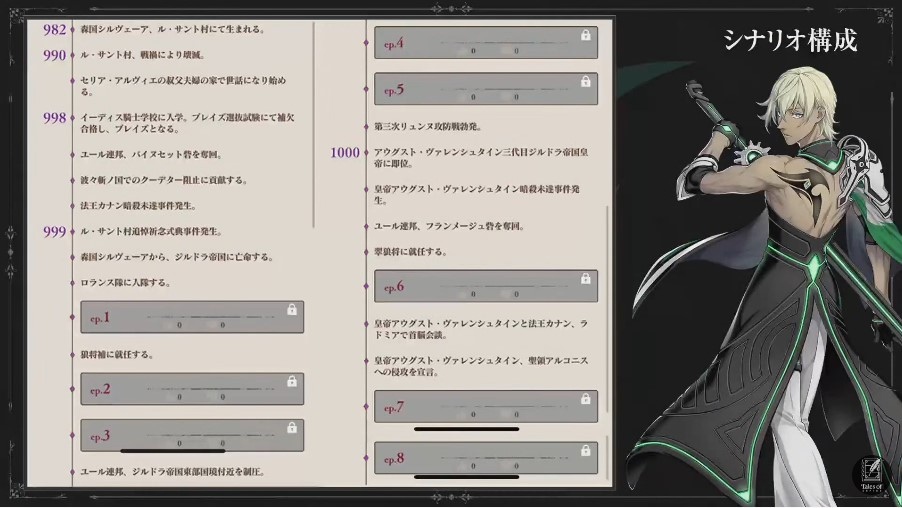Click the lock icon on ep.2
This screenshot has width=902, height=508.
point(292,381)
